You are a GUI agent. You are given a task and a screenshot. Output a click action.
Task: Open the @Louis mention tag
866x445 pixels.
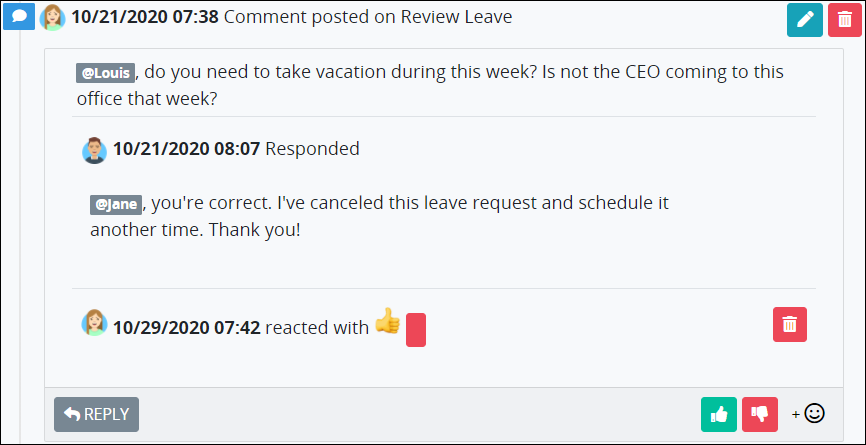[x=105, y=73]
